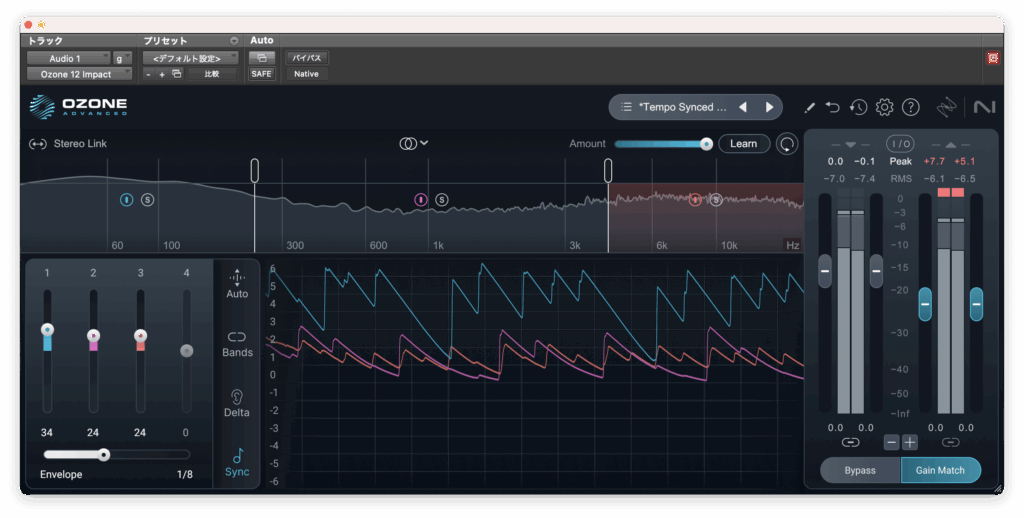The height and width of the screenshot is (518, 1024).
Task: Select the Sync mode tab
Action: coord(237,463)
